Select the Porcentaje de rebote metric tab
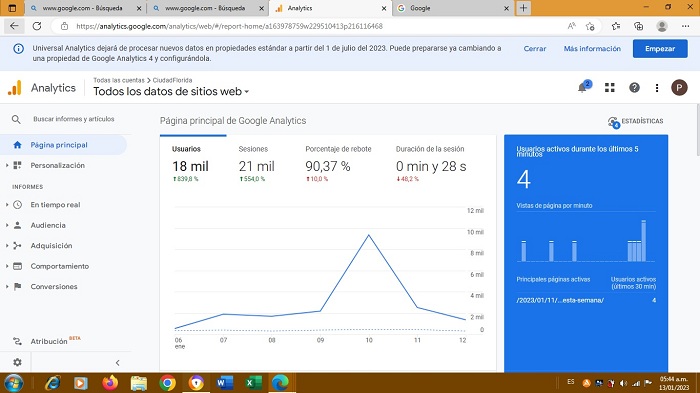Viewport: 700px width, 393px height. click(338, 164)
